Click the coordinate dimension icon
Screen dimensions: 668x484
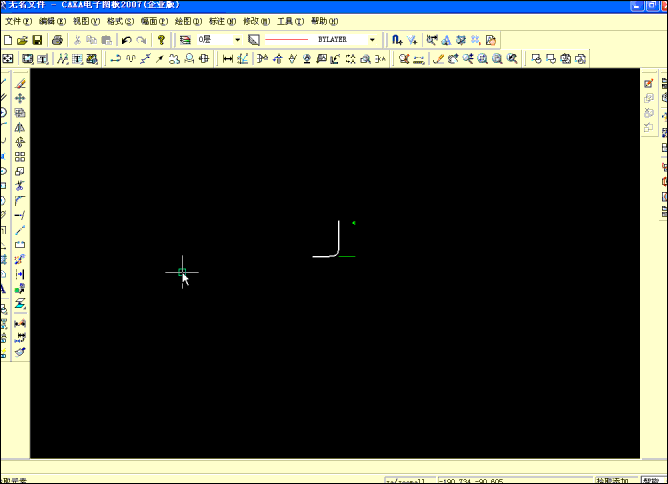pyautogui.click(x=243, y=59)
